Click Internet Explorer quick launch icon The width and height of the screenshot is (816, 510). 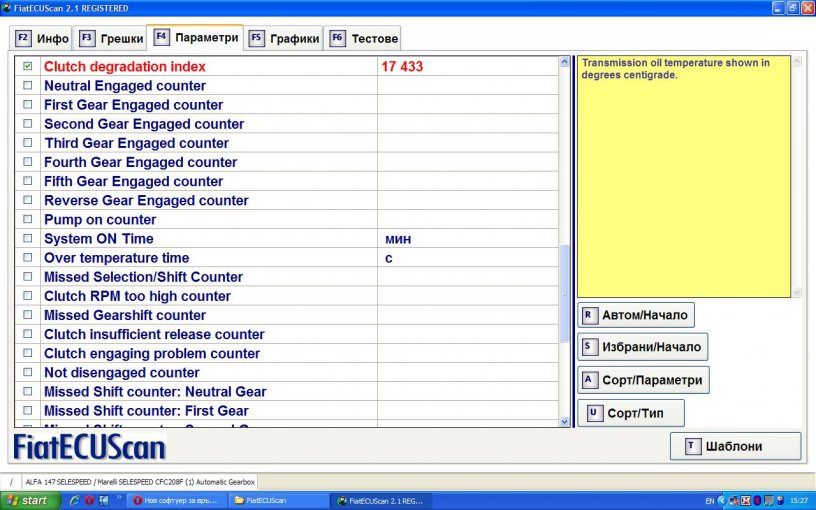coord(74,500)
